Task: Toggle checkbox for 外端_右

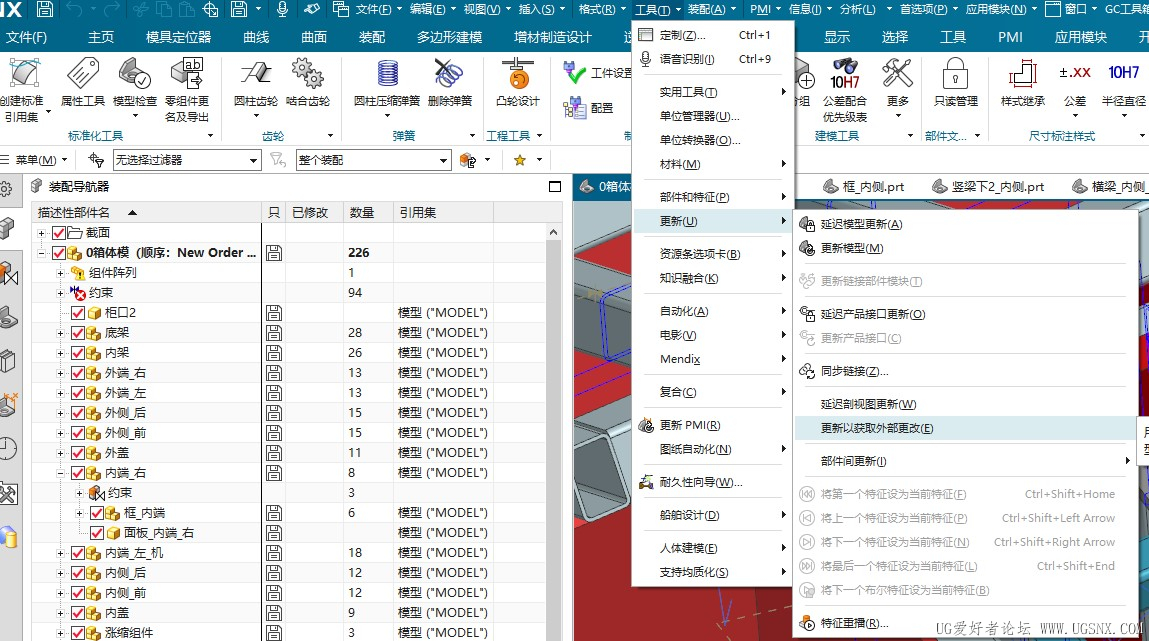Action: click(x=78, y=373)
